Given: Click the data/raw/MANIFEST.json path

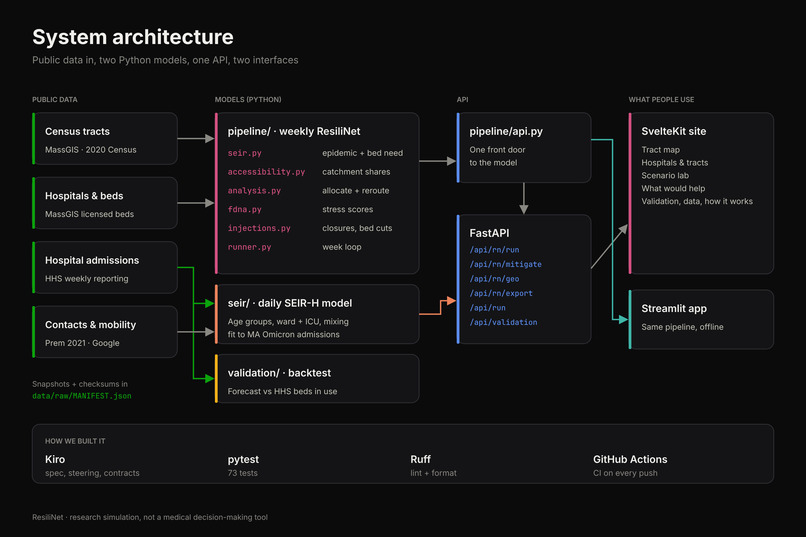Looking at the screenshot, I should (x=82, y=396).
